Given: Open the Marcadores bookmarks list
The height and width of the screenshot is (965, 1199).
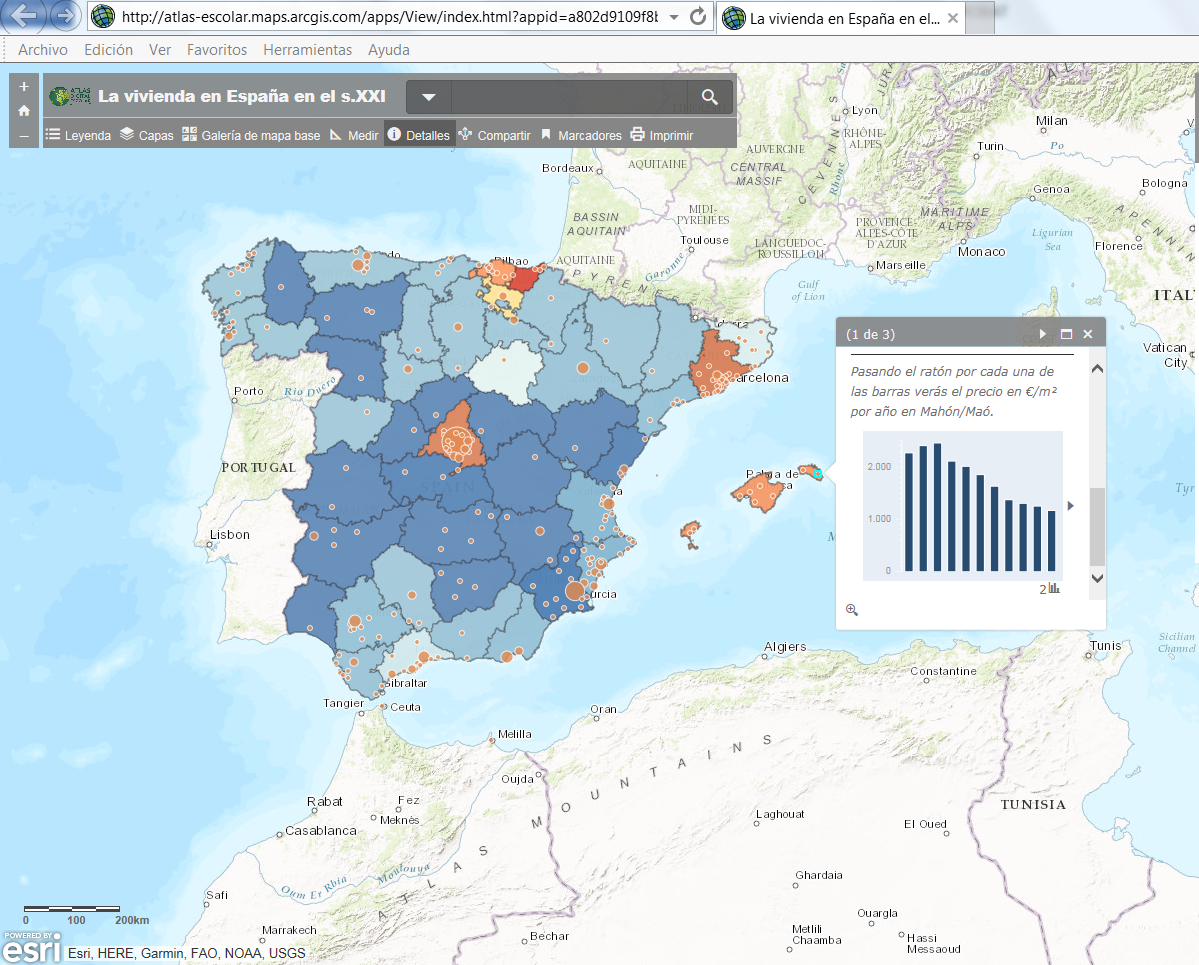Looking at the screenshot, I should coord(581,135).
